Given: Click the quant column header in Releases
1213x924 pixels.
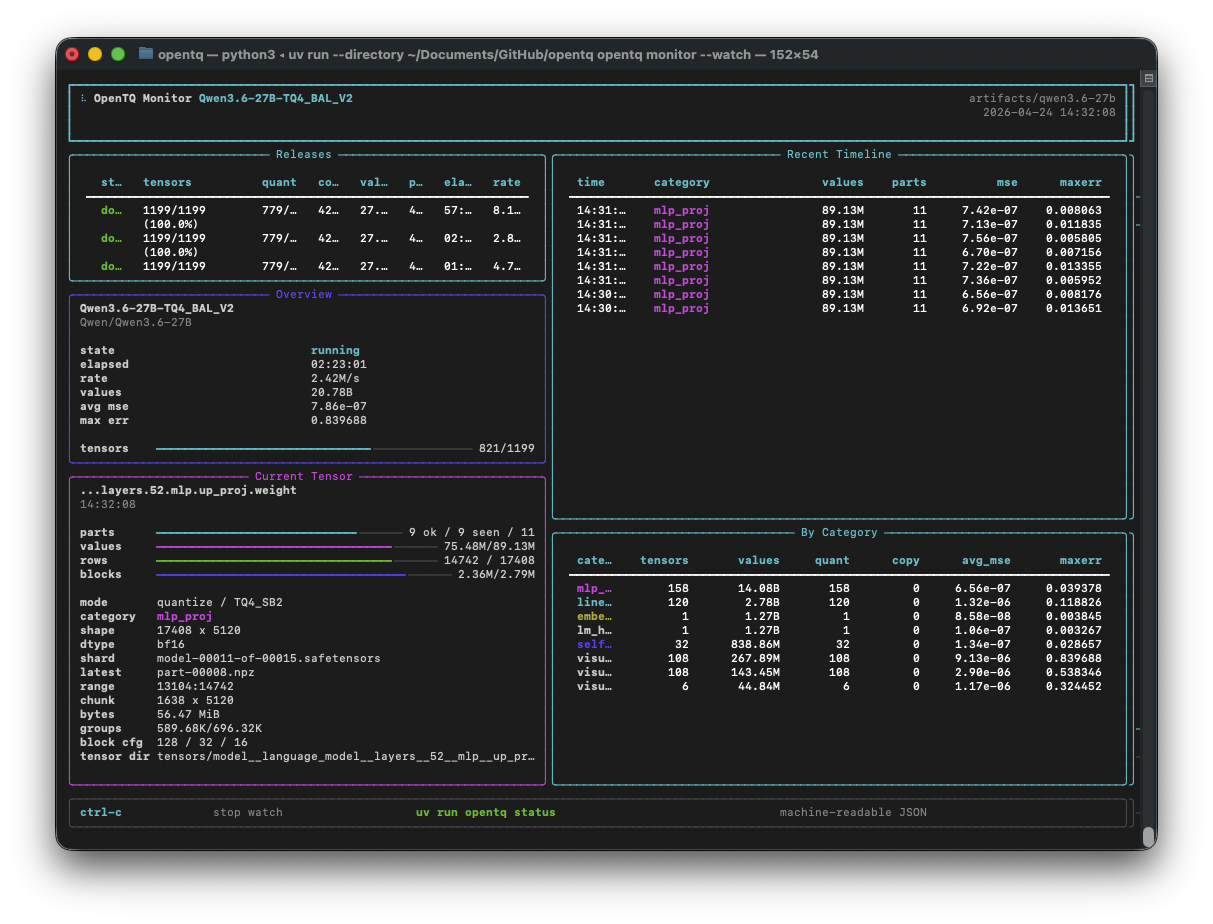Looking at the screenshot, I should click(x=279, y=183).
